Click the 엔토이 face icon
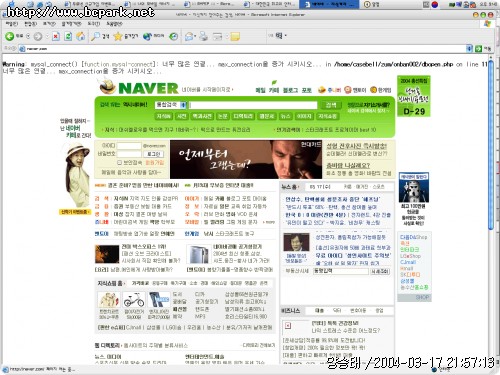The image size is (500, 375). (348, 90)
